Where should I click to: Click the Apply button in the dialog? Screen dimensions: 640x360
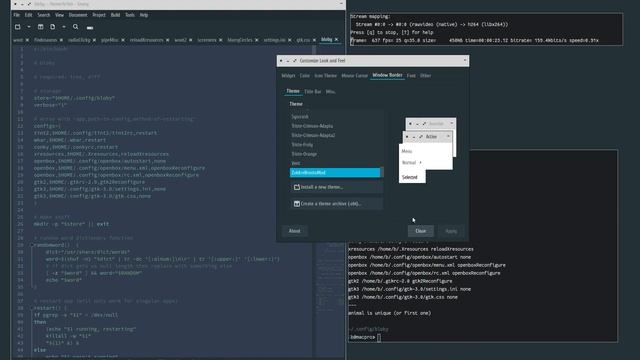click(451, 231)
